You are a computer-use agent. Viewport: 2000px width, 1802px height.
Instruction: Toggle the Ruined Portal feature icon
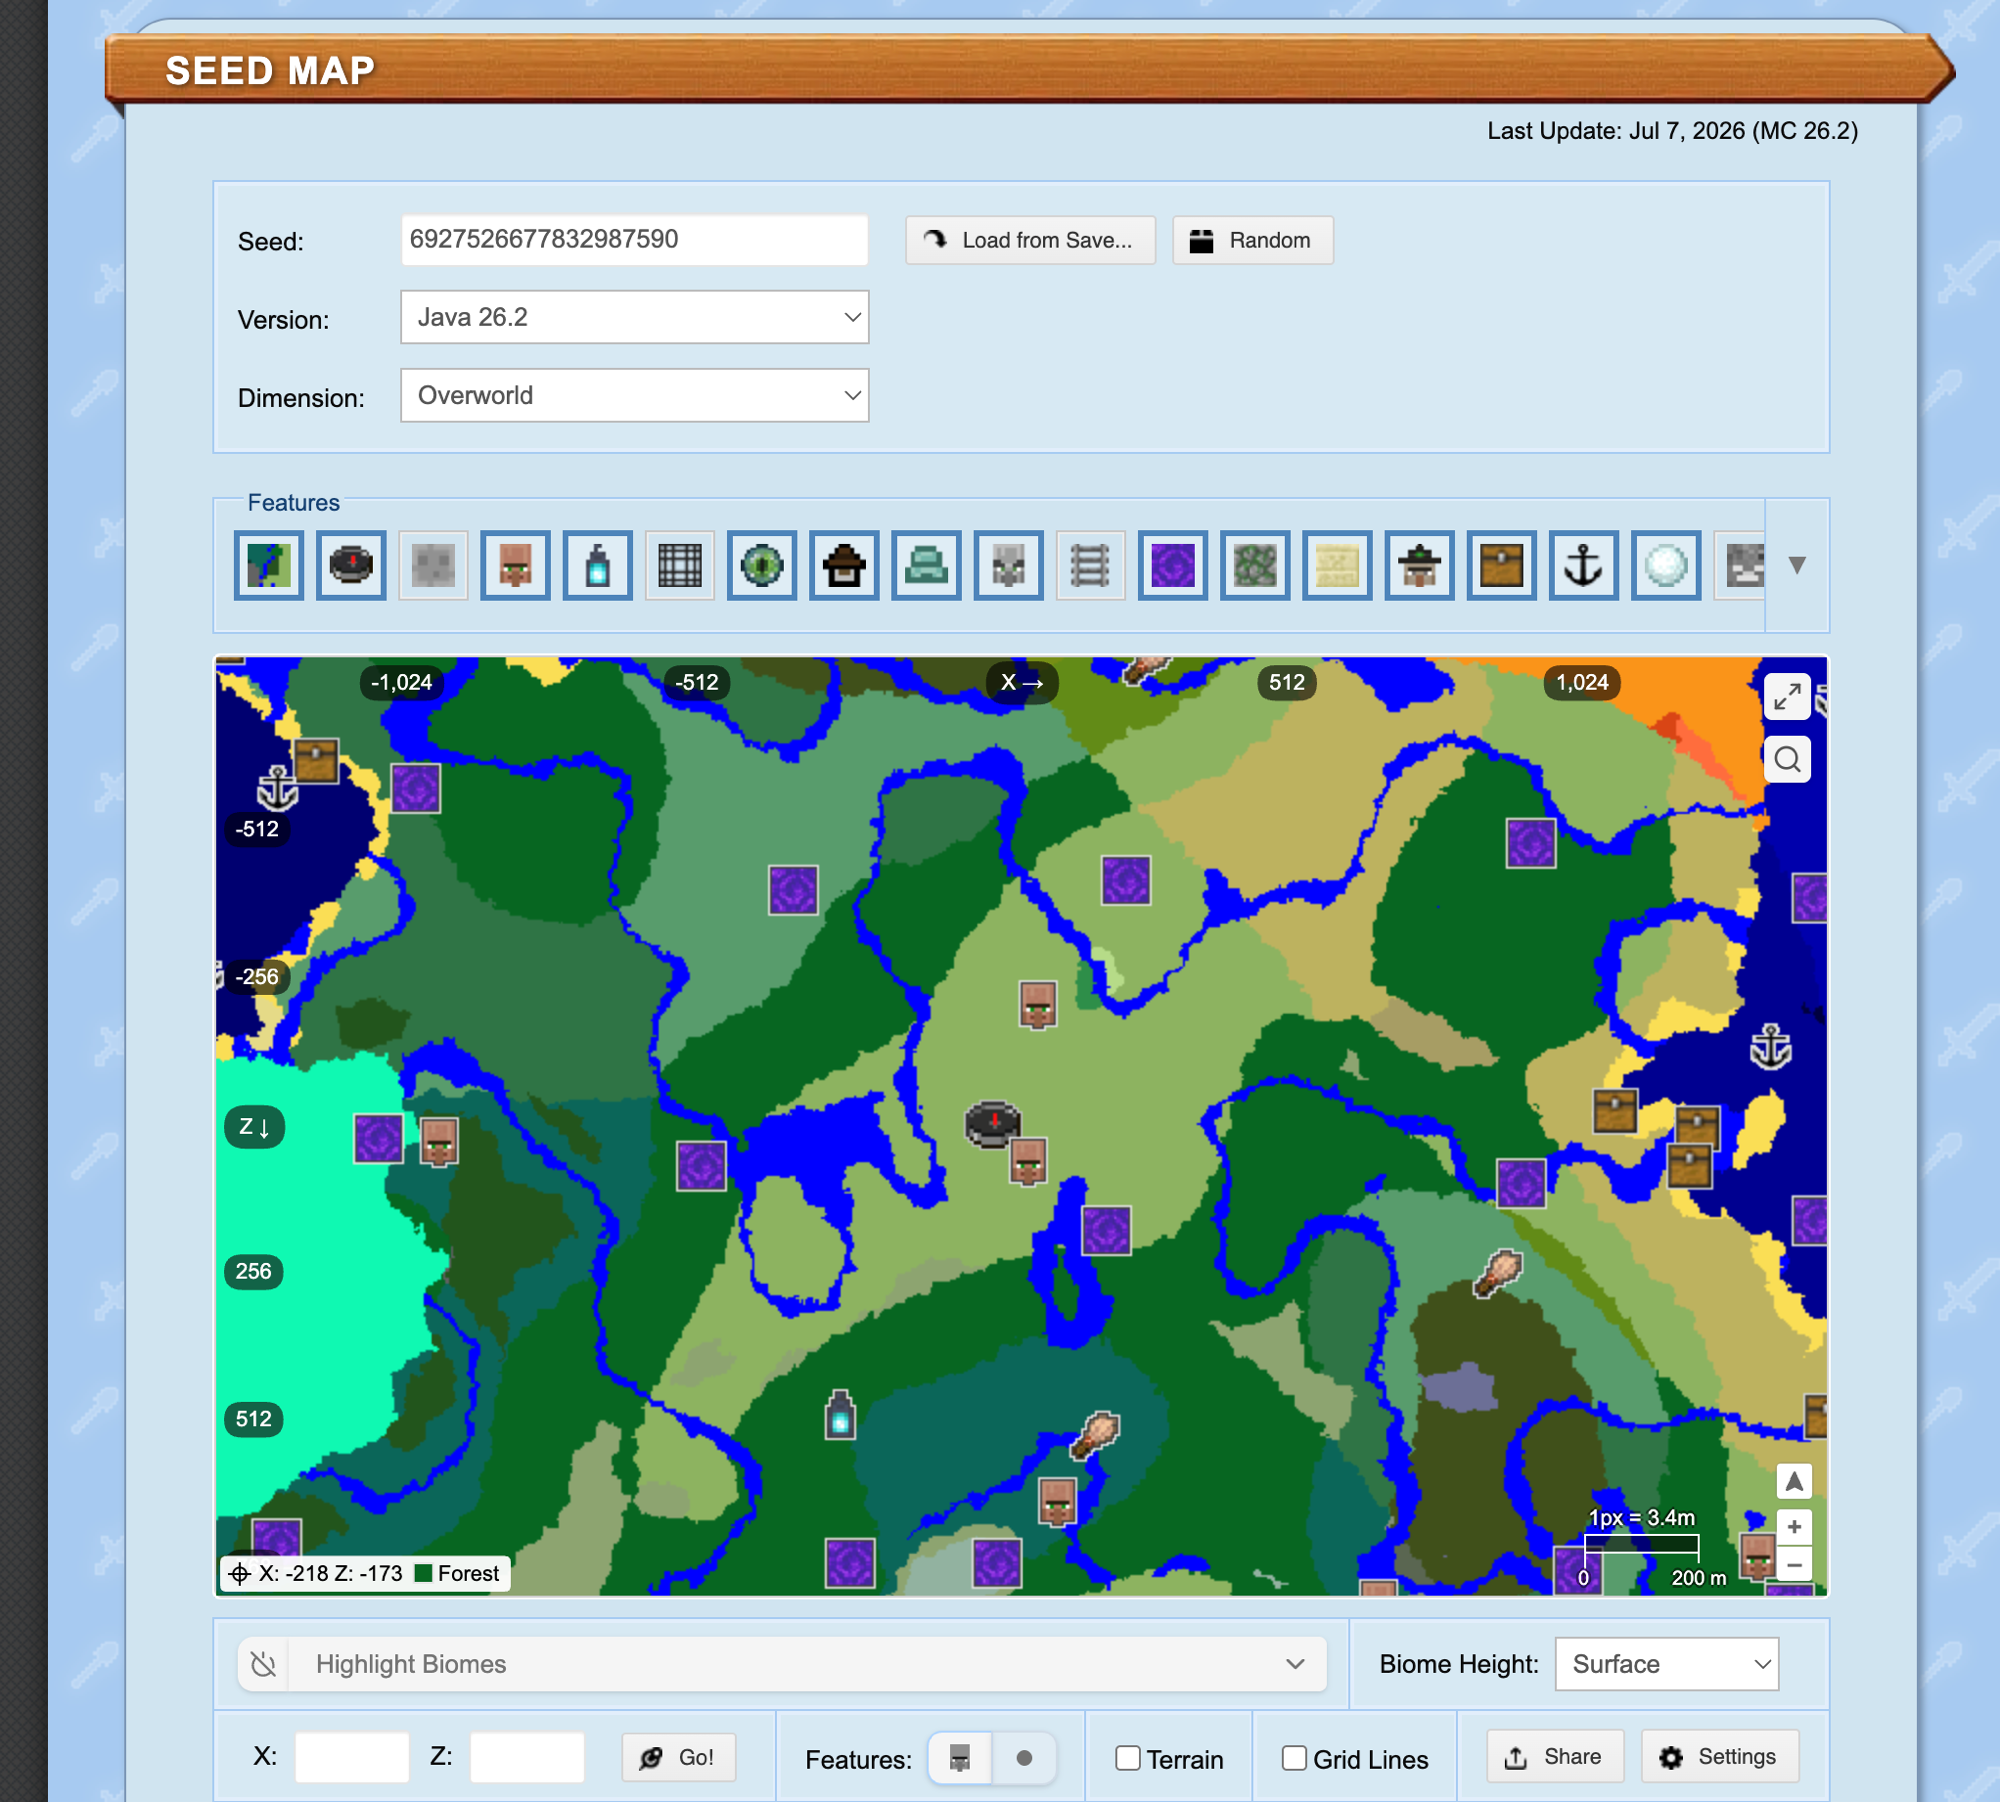pos(1173,565)
